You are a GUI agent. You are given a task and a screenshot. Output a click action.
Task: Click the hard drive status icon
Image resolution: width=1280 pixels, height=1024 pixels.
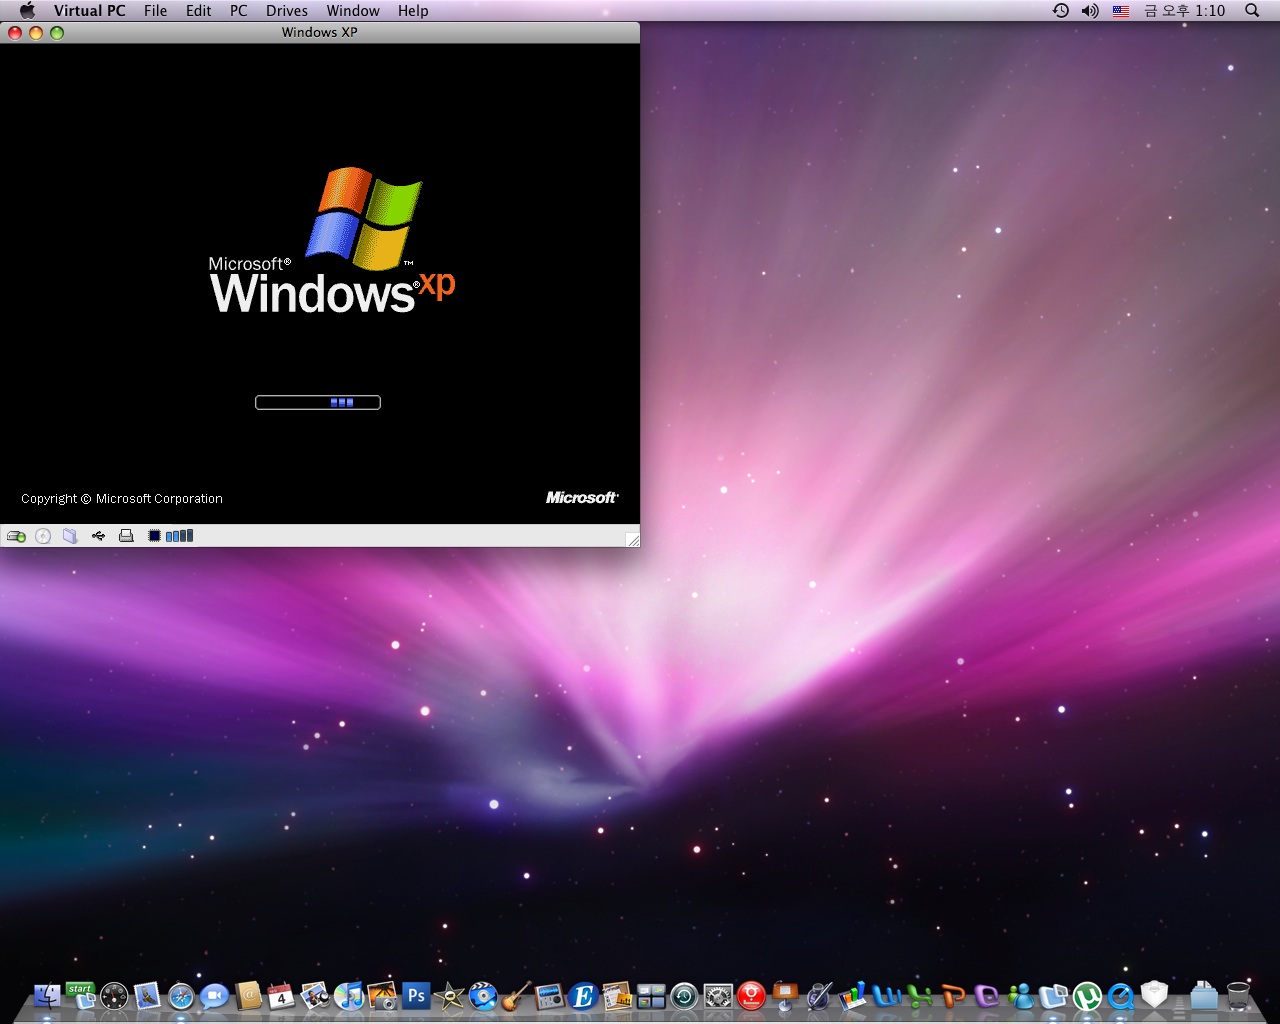(16, 536)
